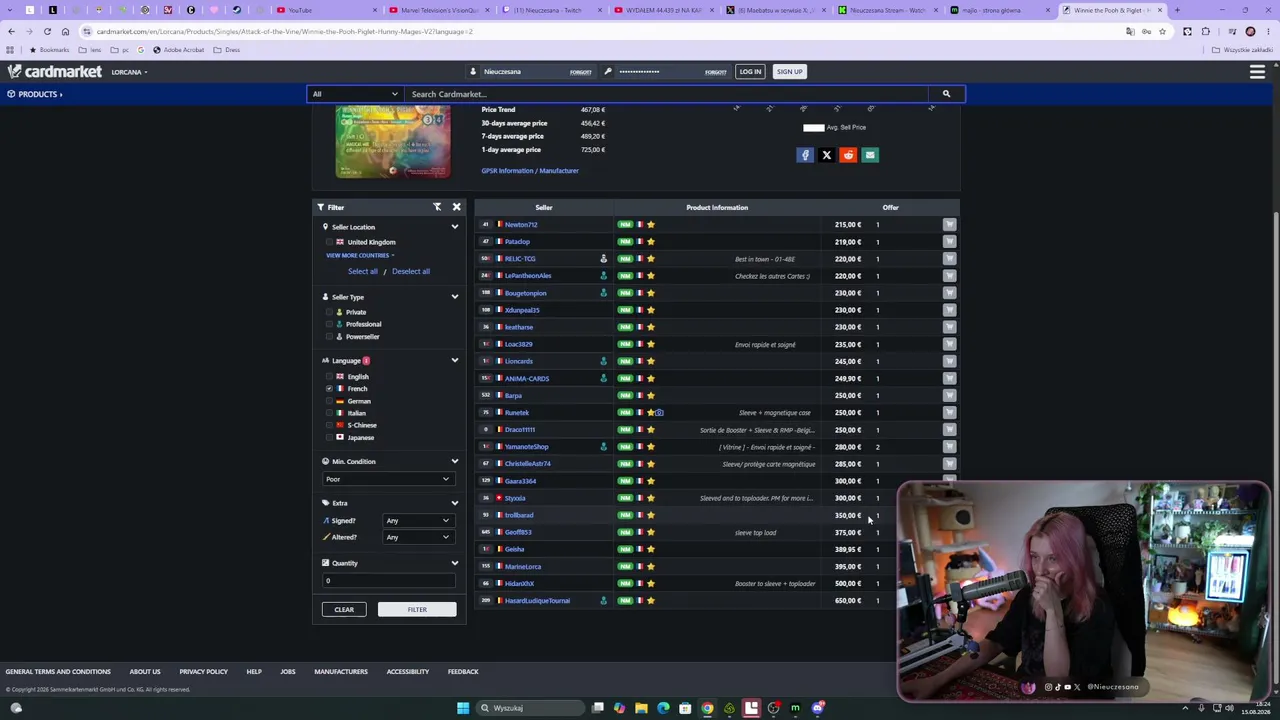Reset filters using the crossed funnel icon

[437, 207]
